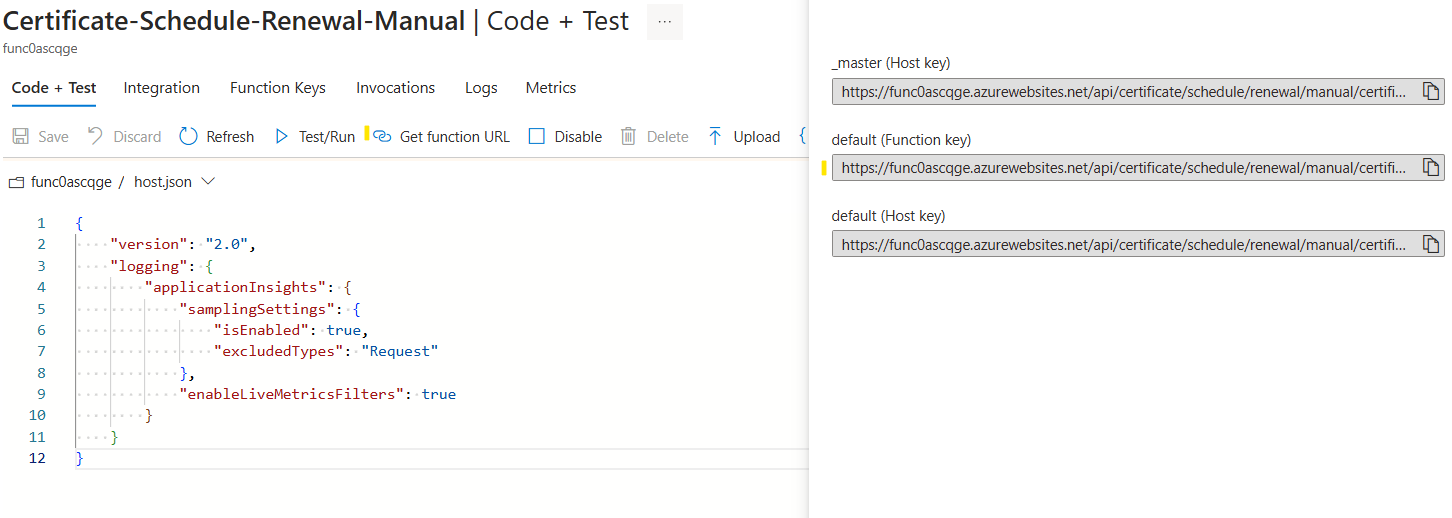Image resolution: width=1452 pixels, height=518 pixels.
Task: Click "enableLiveMetricsFilters" on line 9
Action: (292, 394)
